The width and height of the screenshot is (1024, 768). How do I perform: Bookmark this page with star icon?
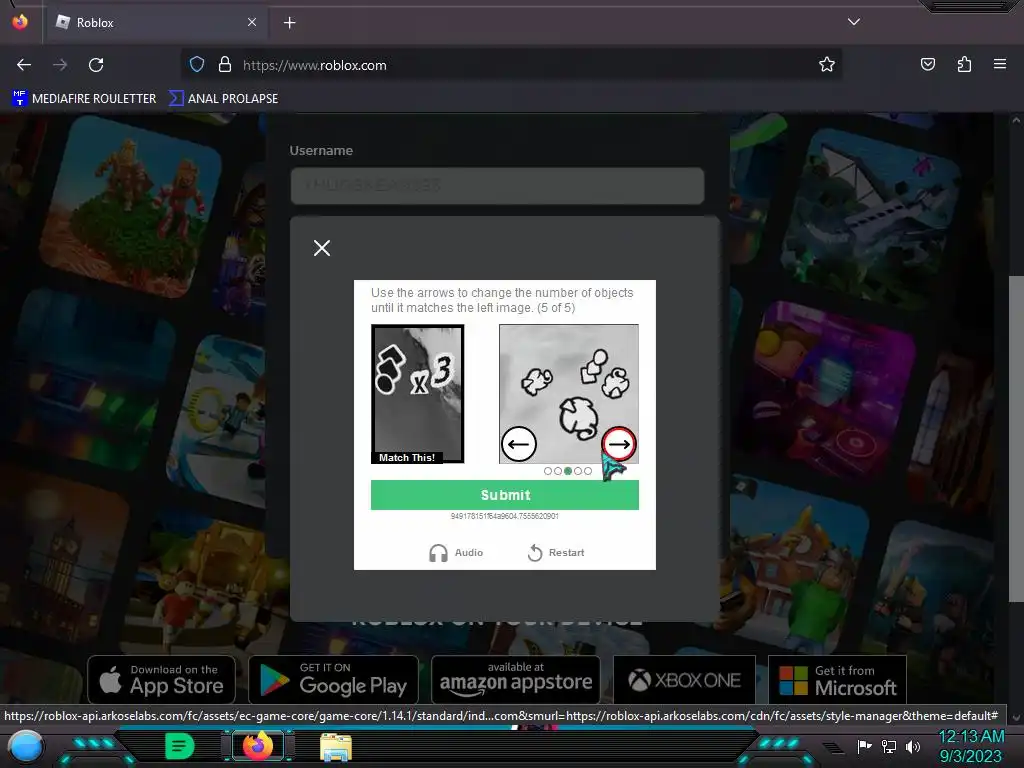827,65
